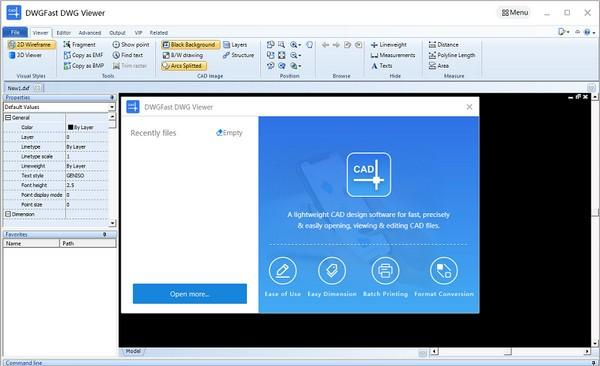Select the Color By Layer swatch value
The image size is (600, 366).
pos(87,127)
